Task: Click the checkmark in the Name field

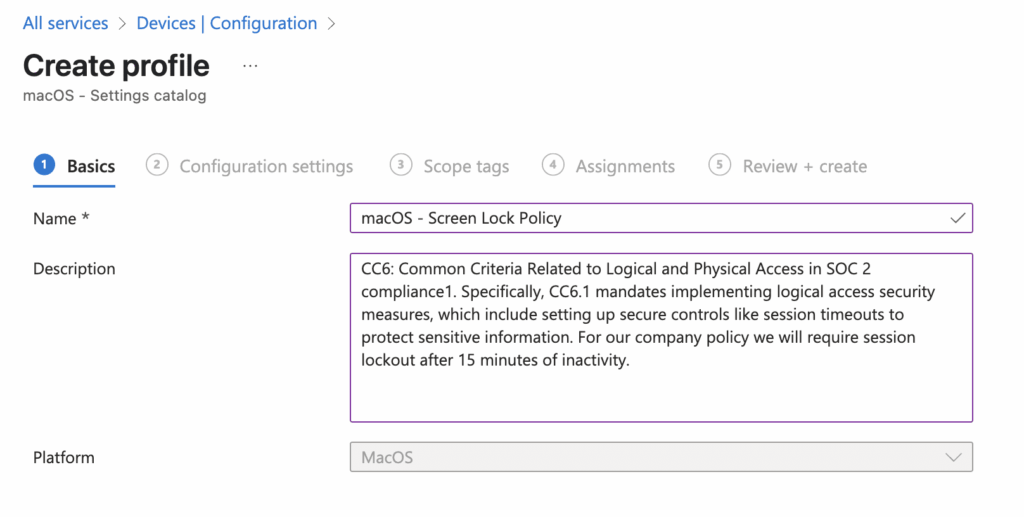Action: tap(957, 217)
